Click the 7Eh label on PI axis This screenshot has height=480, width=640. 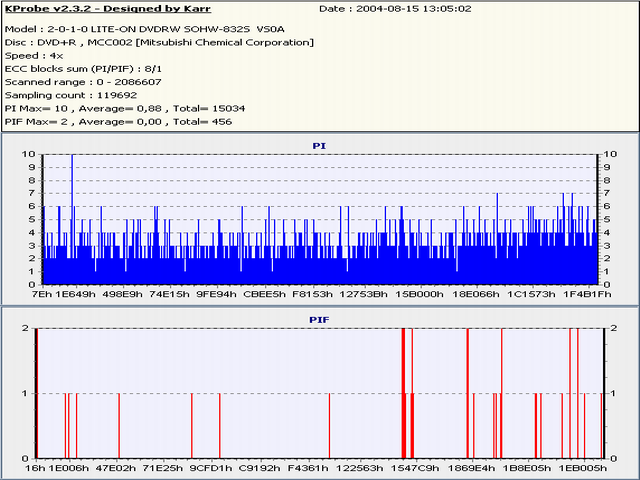[x=42, y=294]
